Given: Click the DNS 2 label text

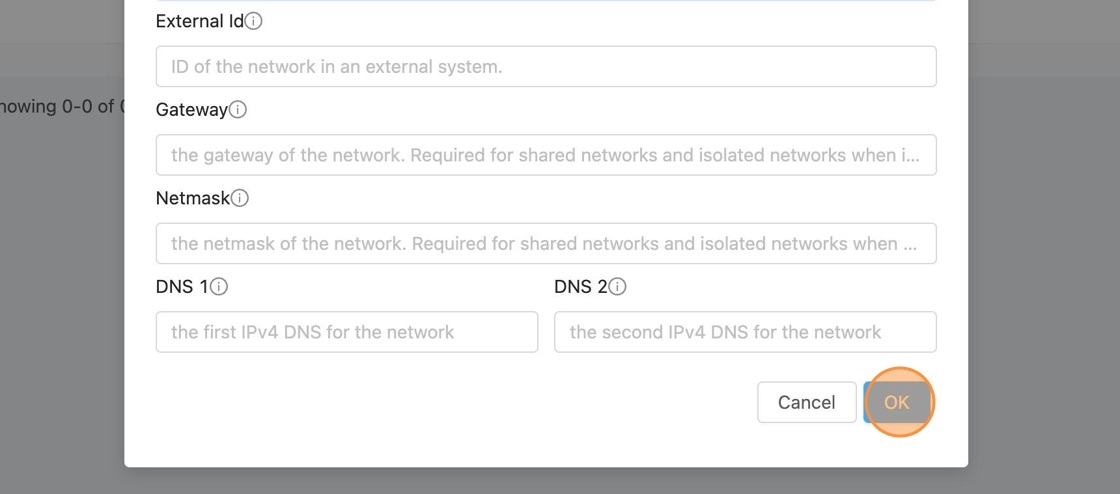Looking at the screenshot, I should (580, 287).
